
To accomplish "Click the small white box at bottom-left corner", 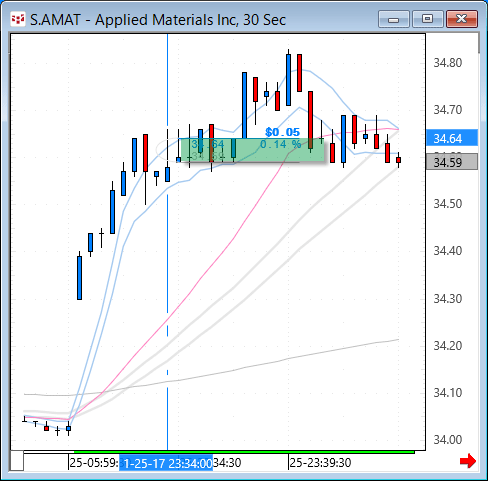I will pyautogui.click(x=17, y=461).
